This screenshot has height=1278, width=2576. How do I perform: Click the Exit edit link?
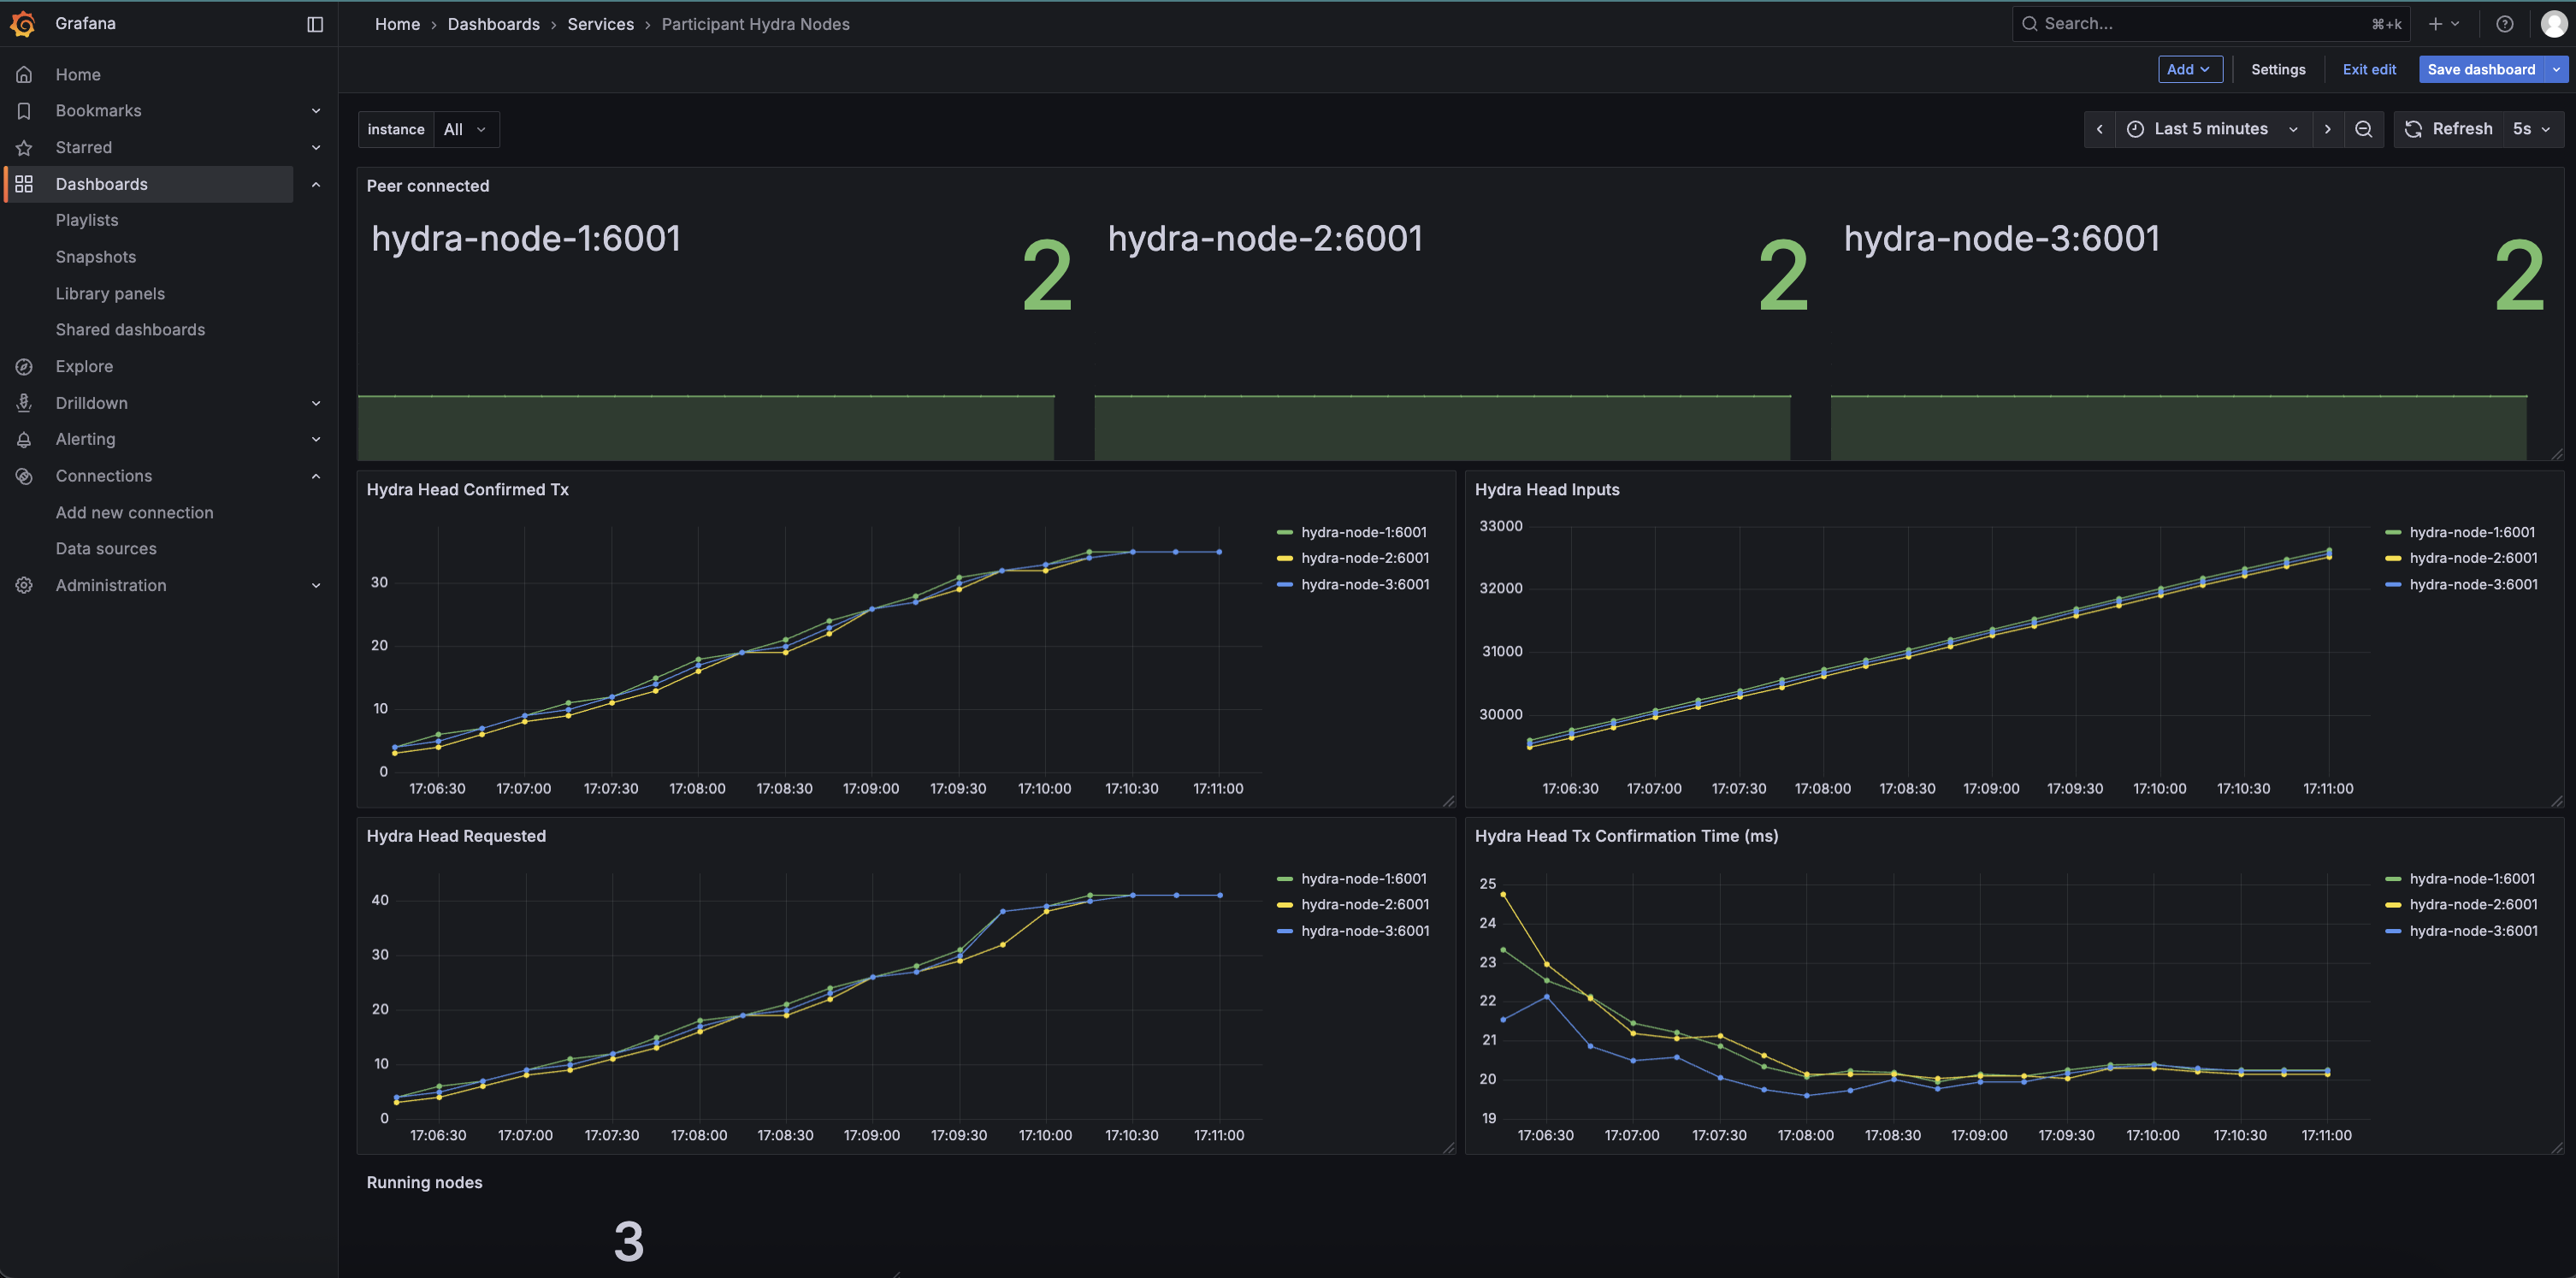[x=2369, y=69]
